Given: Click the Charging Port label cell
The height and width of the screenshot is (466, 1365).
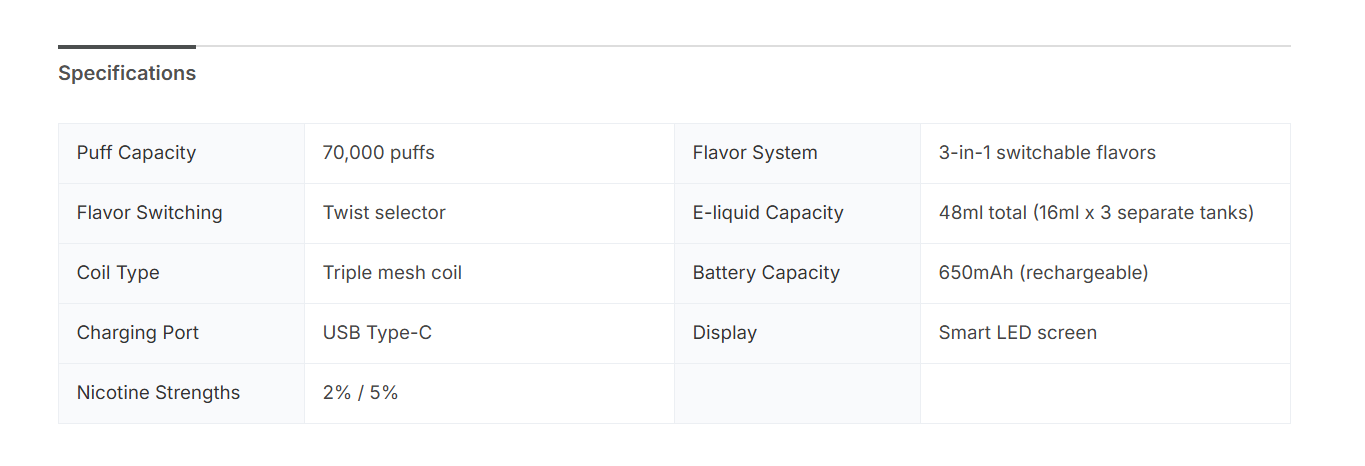Looking at the screenshot, I should coord(138,333).
